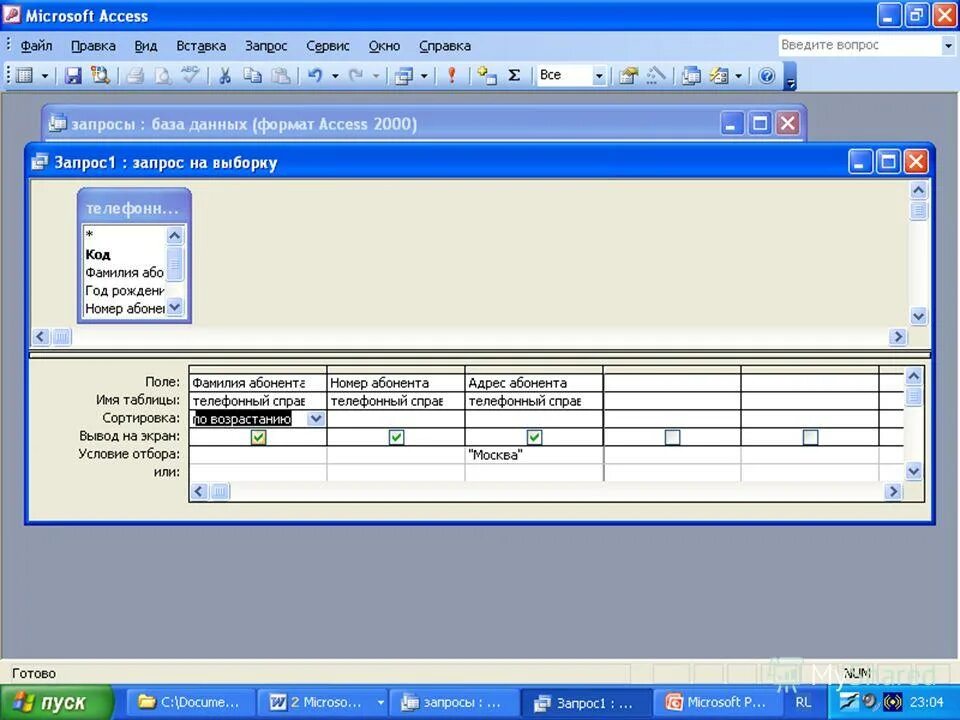This screenshot has height=720, width=960.
Task: Open the Запрос menu
Action: click(266, 46)
